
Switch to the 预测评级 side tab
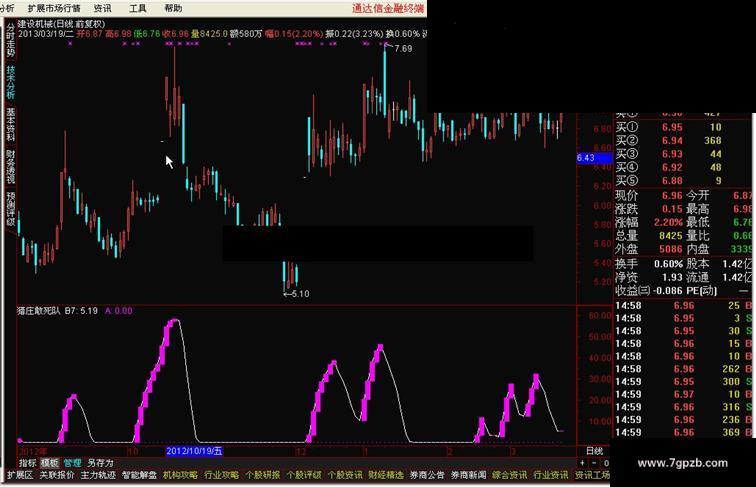click(x=11, y=208)
